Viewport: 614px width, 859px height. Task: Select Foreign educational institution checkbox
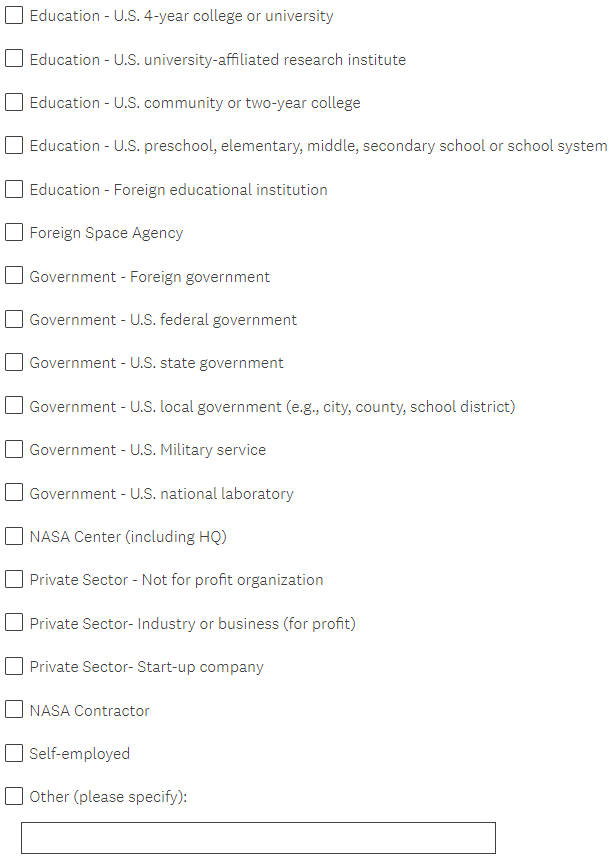[14, 189]
